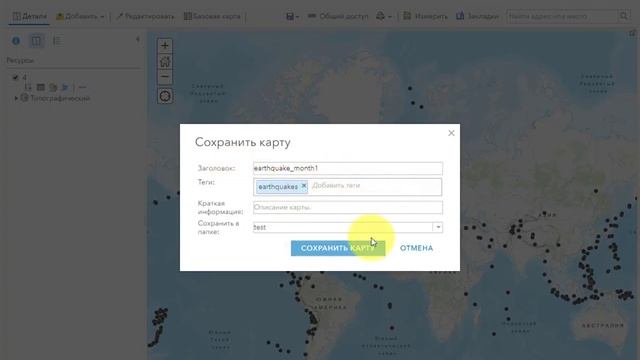Image resolution: width=640 pixels, height=360 pixels.
Task: Open Базовая карта gallery
Action: coord(212,16)
